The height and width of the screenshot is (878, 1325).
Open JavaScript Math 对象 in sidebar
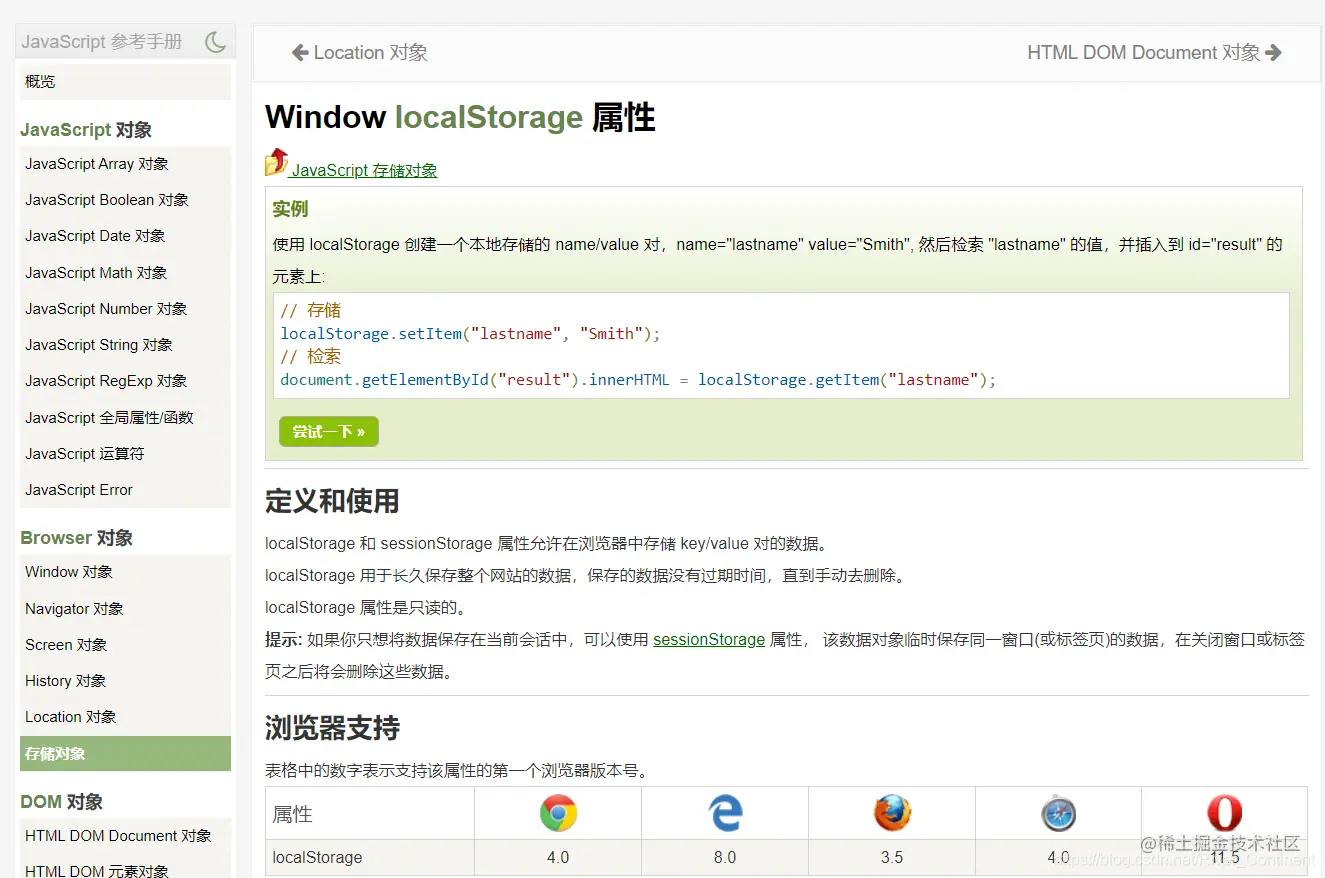click(125, 273)
